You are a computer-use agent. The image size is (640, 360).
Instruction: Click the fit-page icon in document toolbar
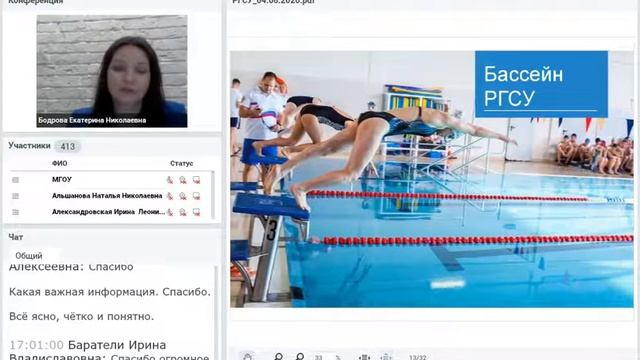[x=386, y=357]
